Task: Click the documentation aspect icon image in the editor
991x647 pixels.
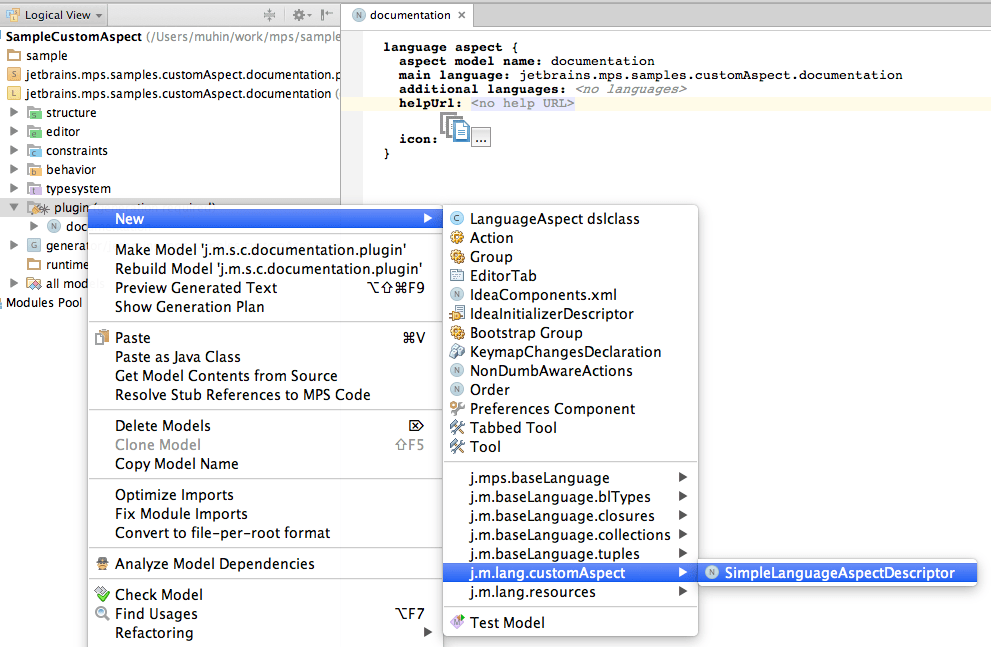Action: pos(455,128)
